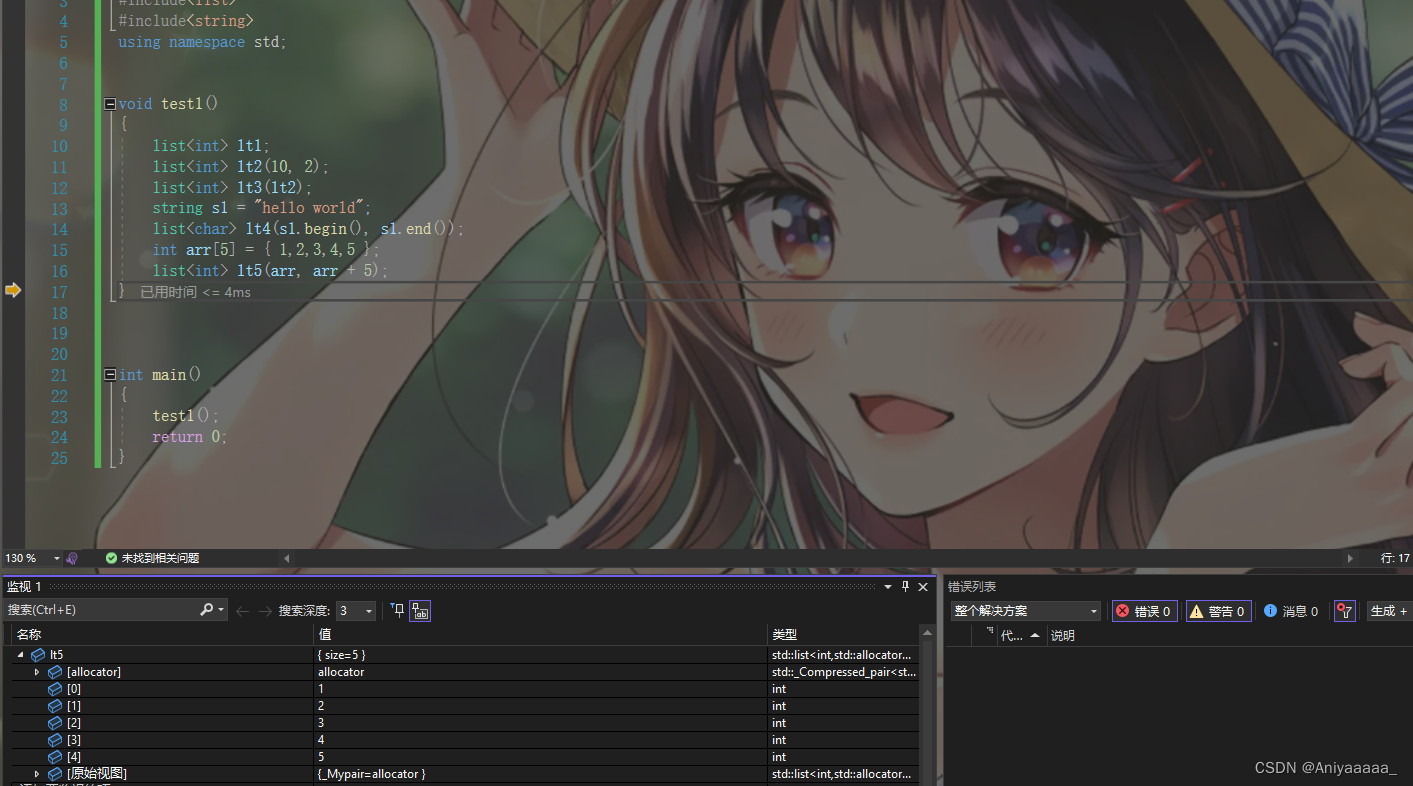This screenshot has height=786, width=1413.
Task: Open the 搜索深度 depth dropdown showing 3
Action: point(356,611)
